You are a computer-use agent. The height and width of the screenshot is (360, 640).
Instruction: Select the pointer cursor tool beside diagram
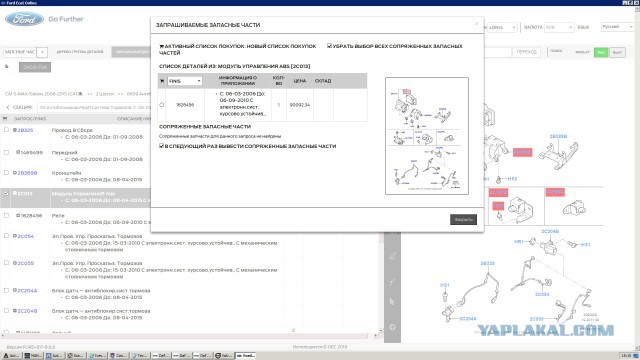(x=392, y=302)
